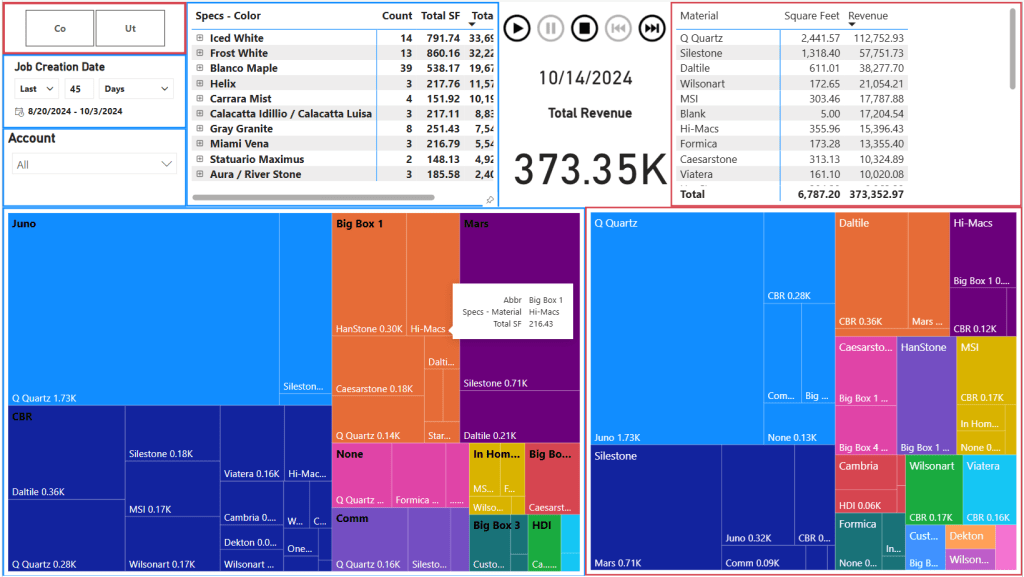Viewport: 1024px width, 577px height.
Task: Expand the Blanco Maple row
Action: coord(200,69)
